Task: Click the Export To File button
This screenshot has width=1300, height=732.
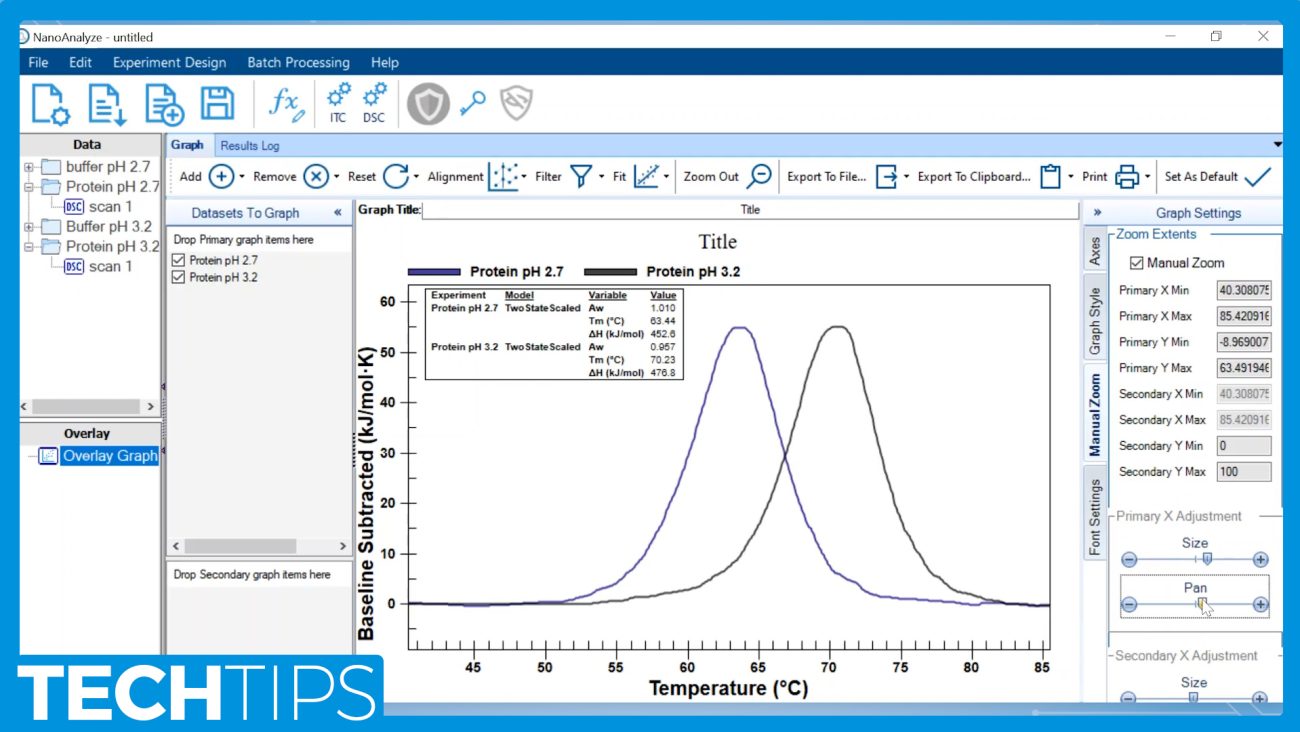Action: [826, 177]
